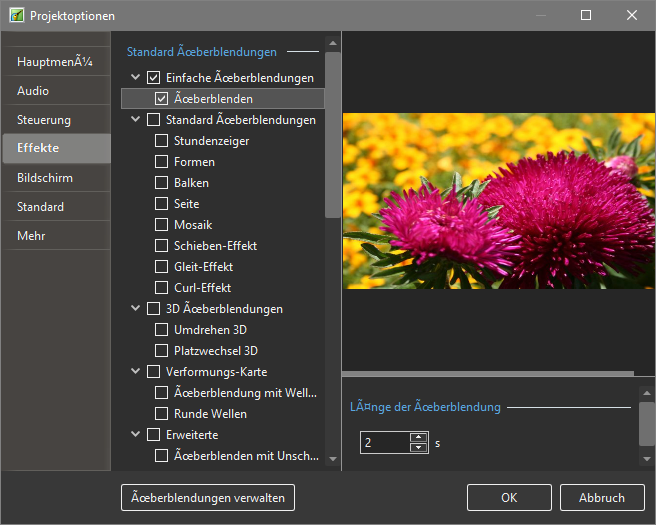Collapse the 3D Überblendungen group
656x525 pixels.
(135, 309)
